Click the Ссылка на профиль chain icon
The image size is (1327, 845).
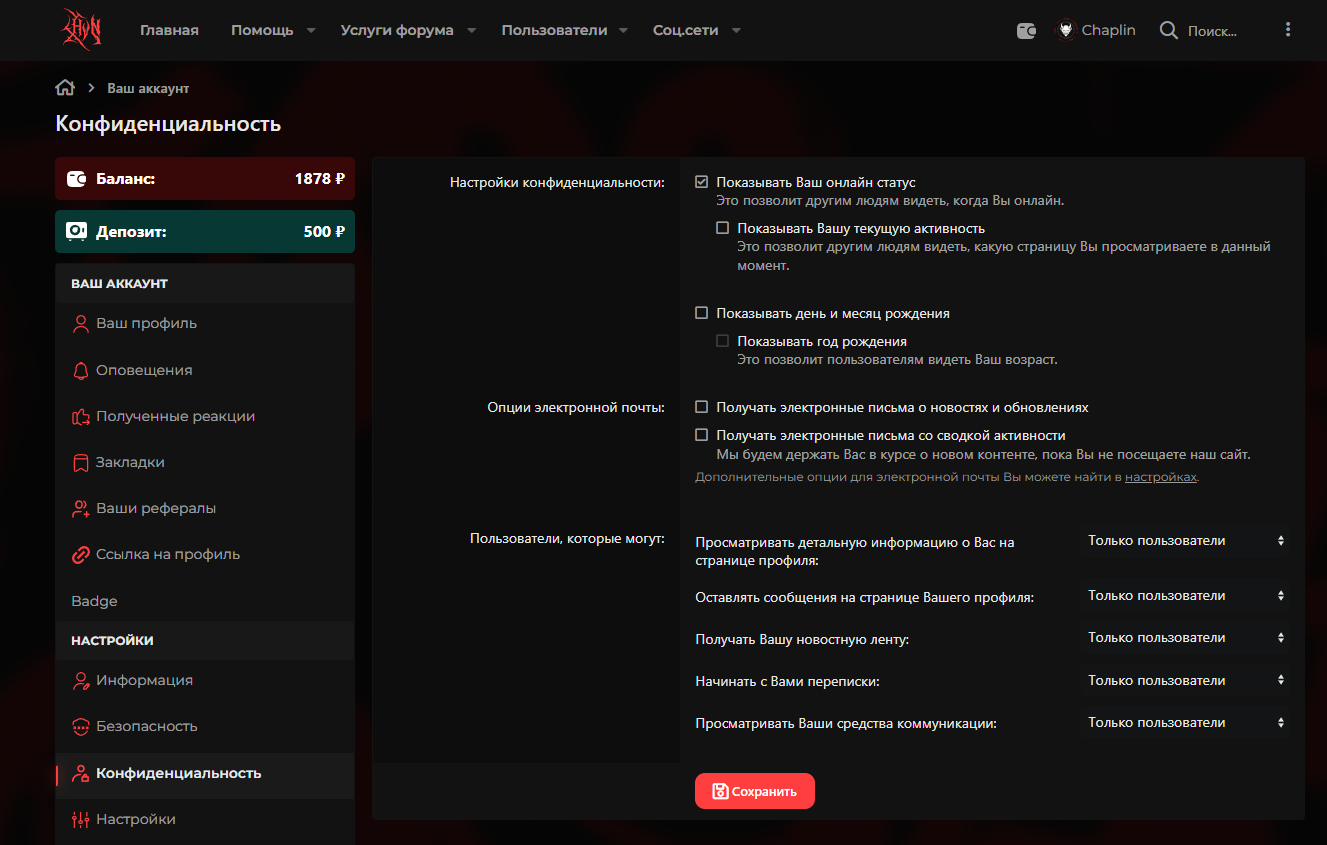coord(81,555)
